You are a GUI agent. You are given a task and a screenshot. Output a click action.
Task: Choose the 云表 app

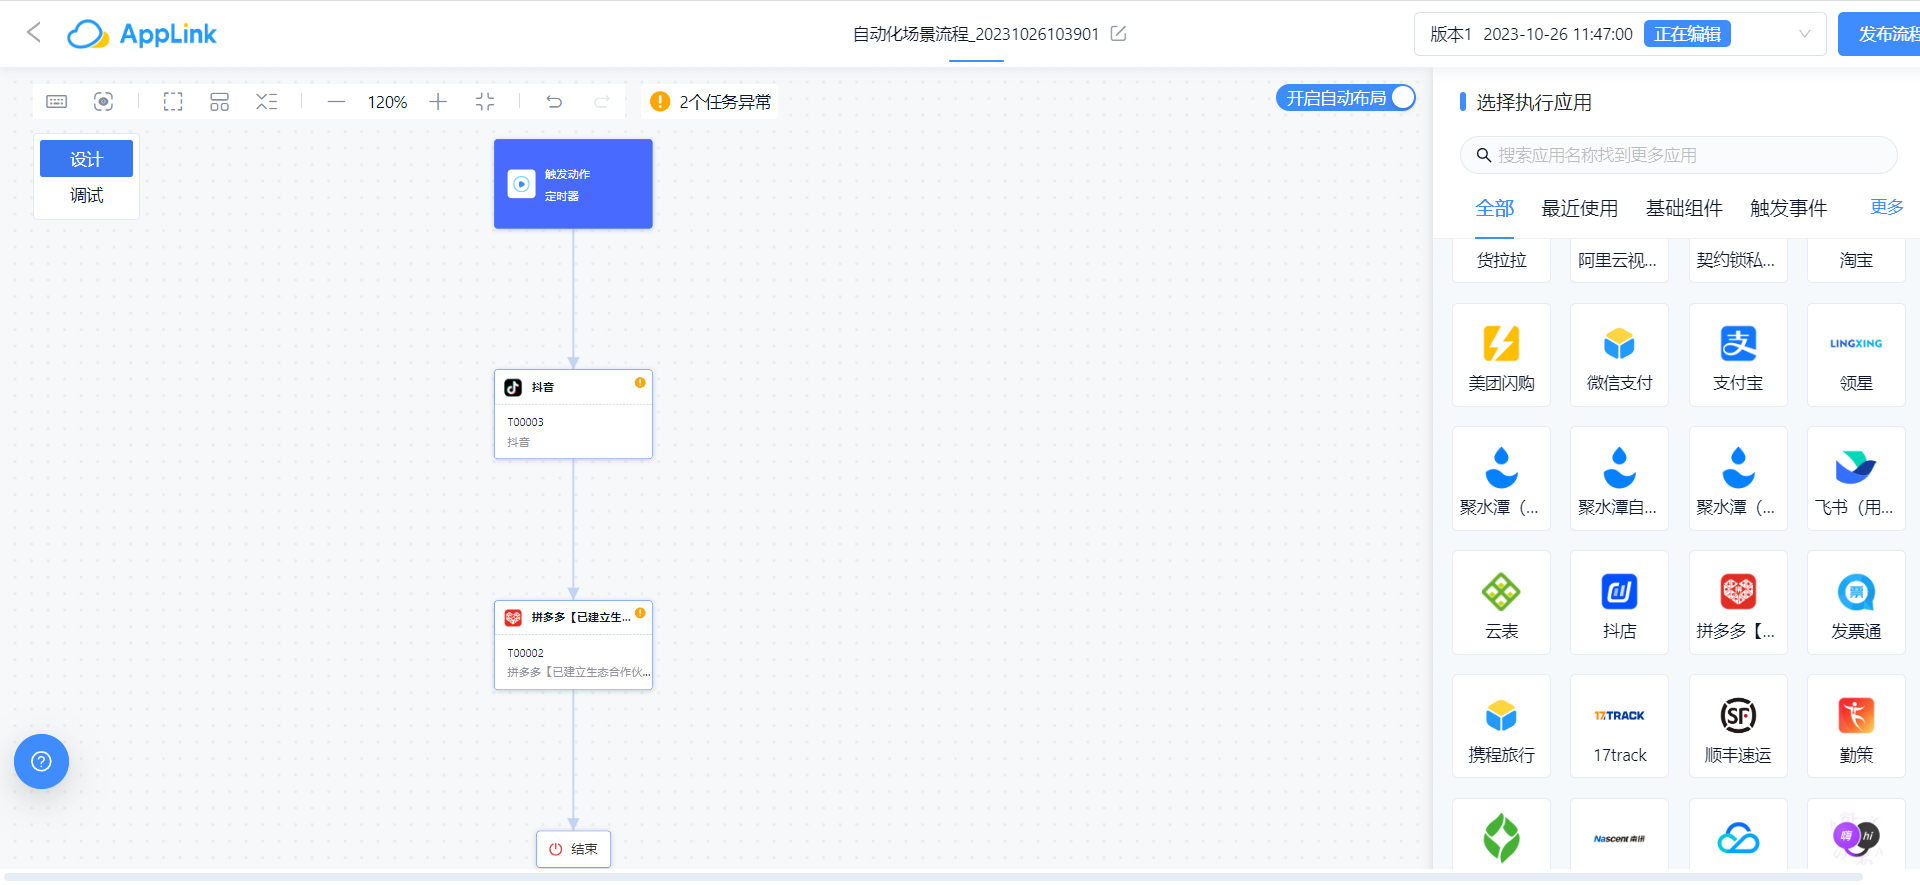point(1501,603)
